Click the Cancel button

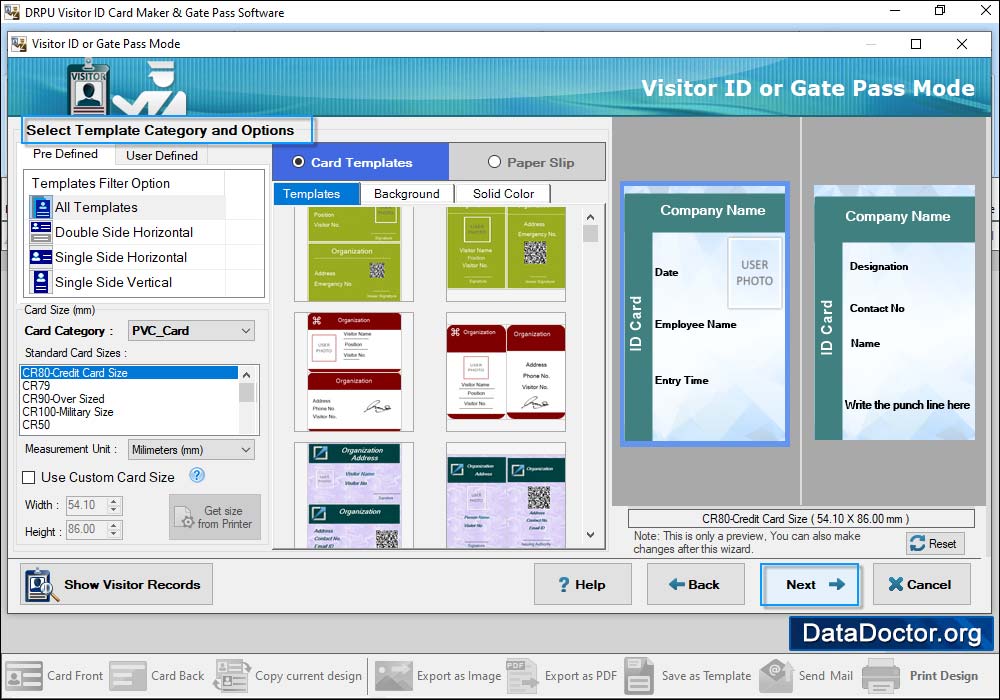922,585
